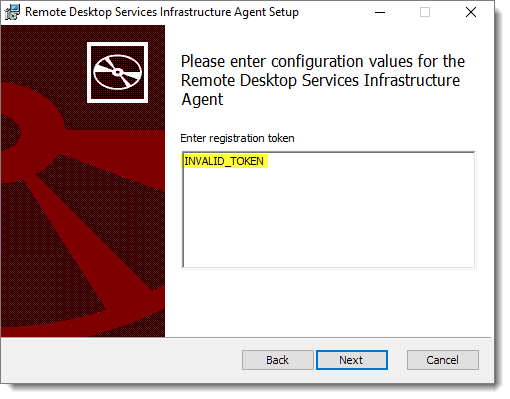Click the 'Please enter configuration values' heading
This screenshot has height=399, width=510.
coord(323,80)
